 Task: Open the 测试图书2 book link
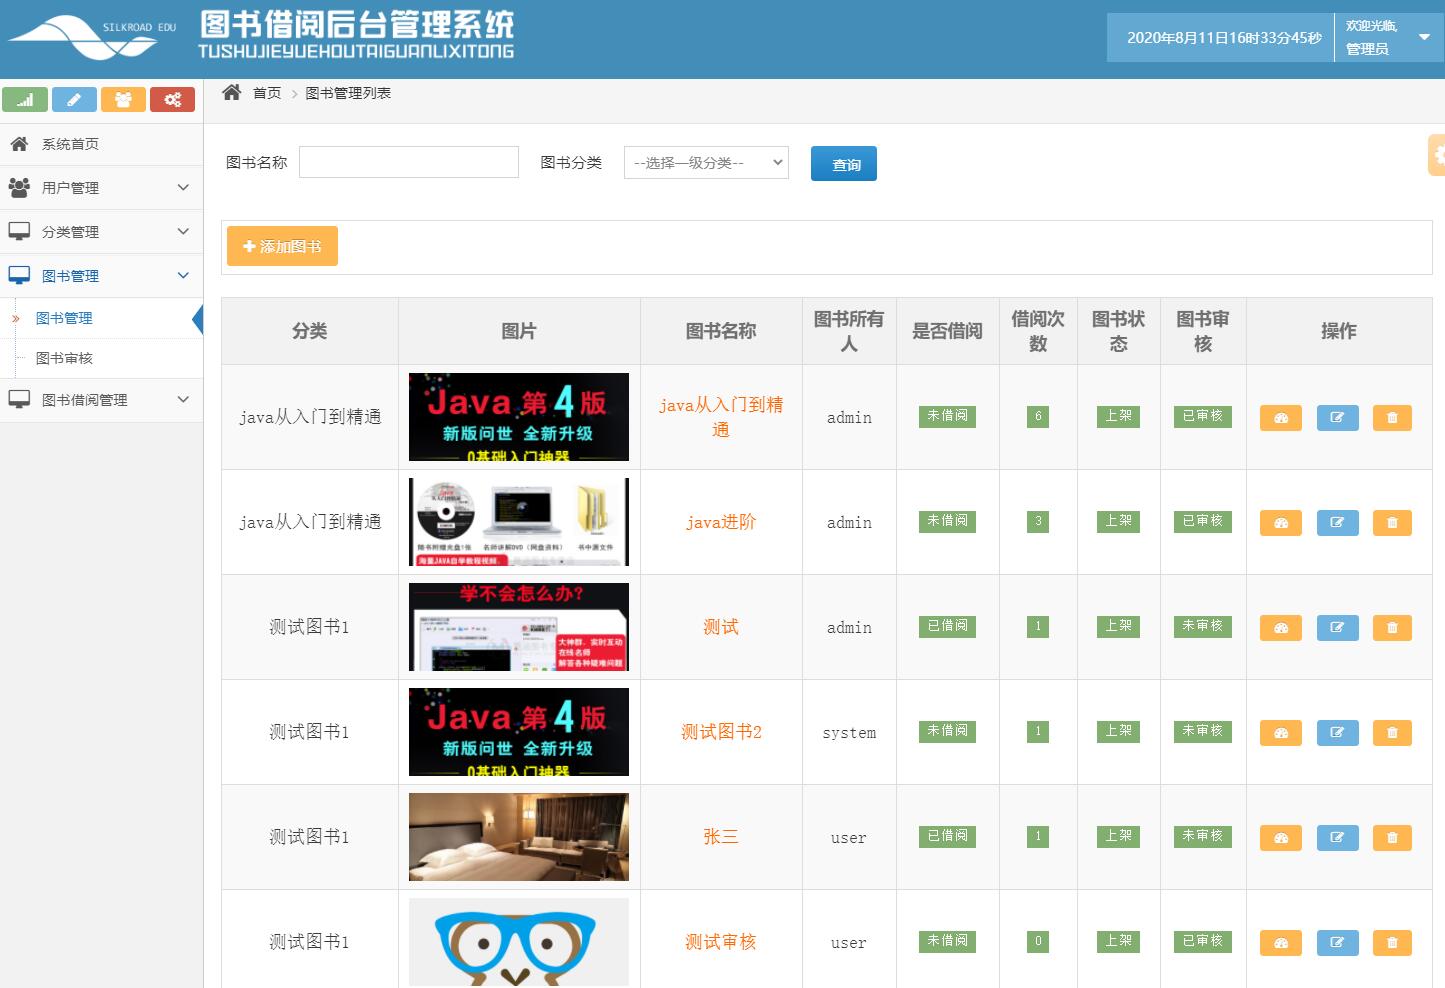(720, 732)
